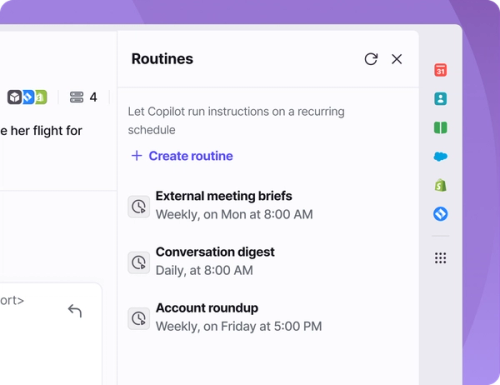Image resolution: width=500 pixels, height=385 pixels.
Task: Click the plus icon before Create routine
Action: point(137,156)
